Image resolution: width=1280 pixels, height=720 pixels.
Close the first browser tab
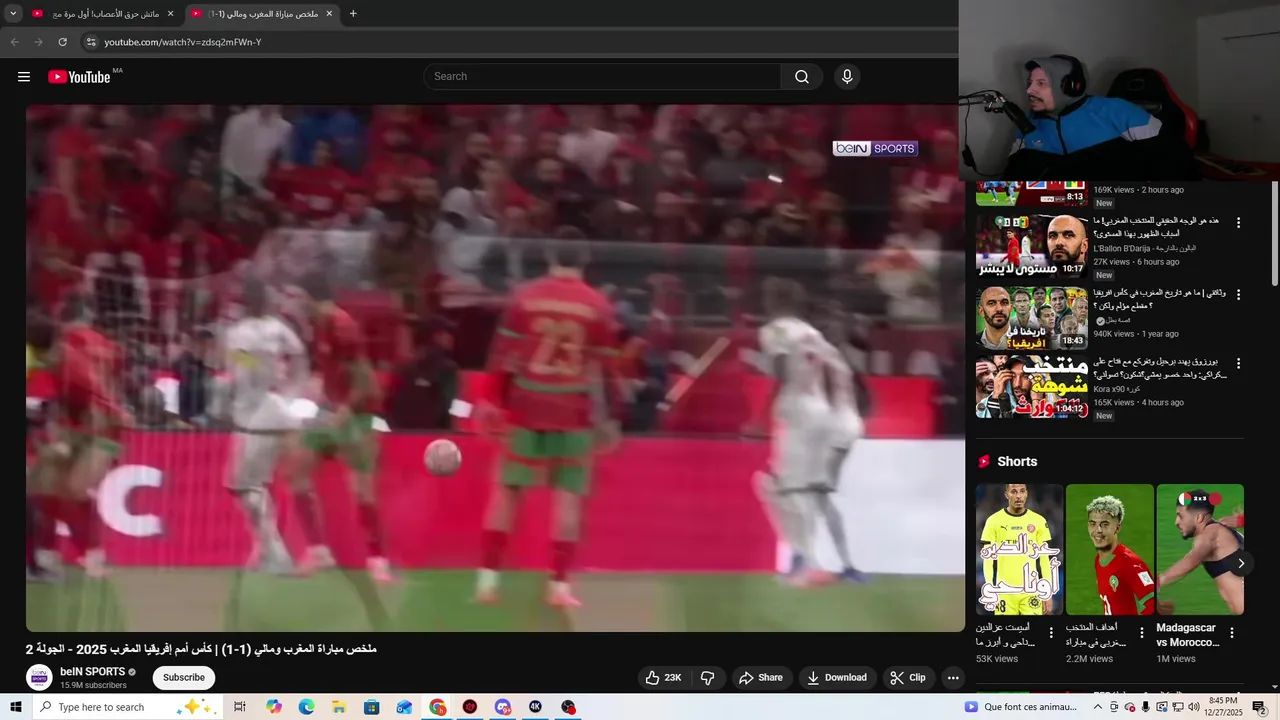coord(170,13)
